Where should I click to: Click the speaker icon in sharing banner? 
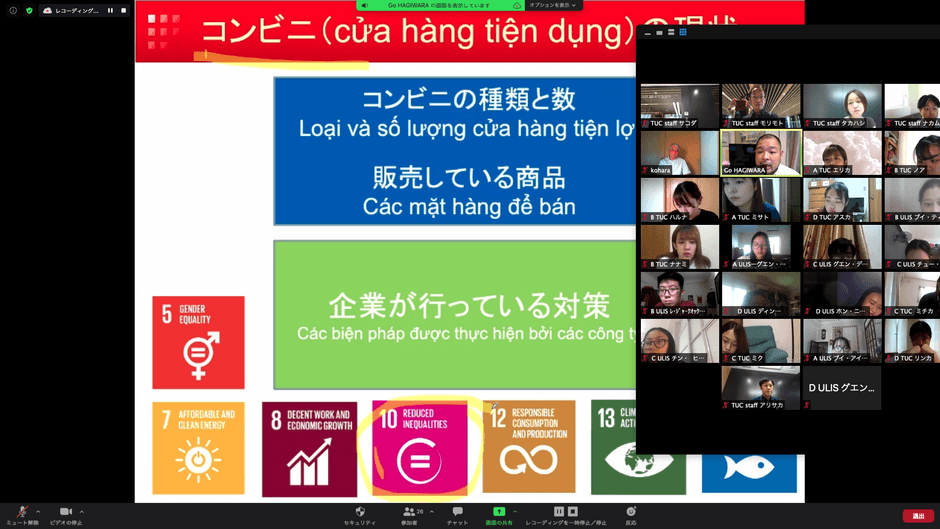(x=366, y=5)
